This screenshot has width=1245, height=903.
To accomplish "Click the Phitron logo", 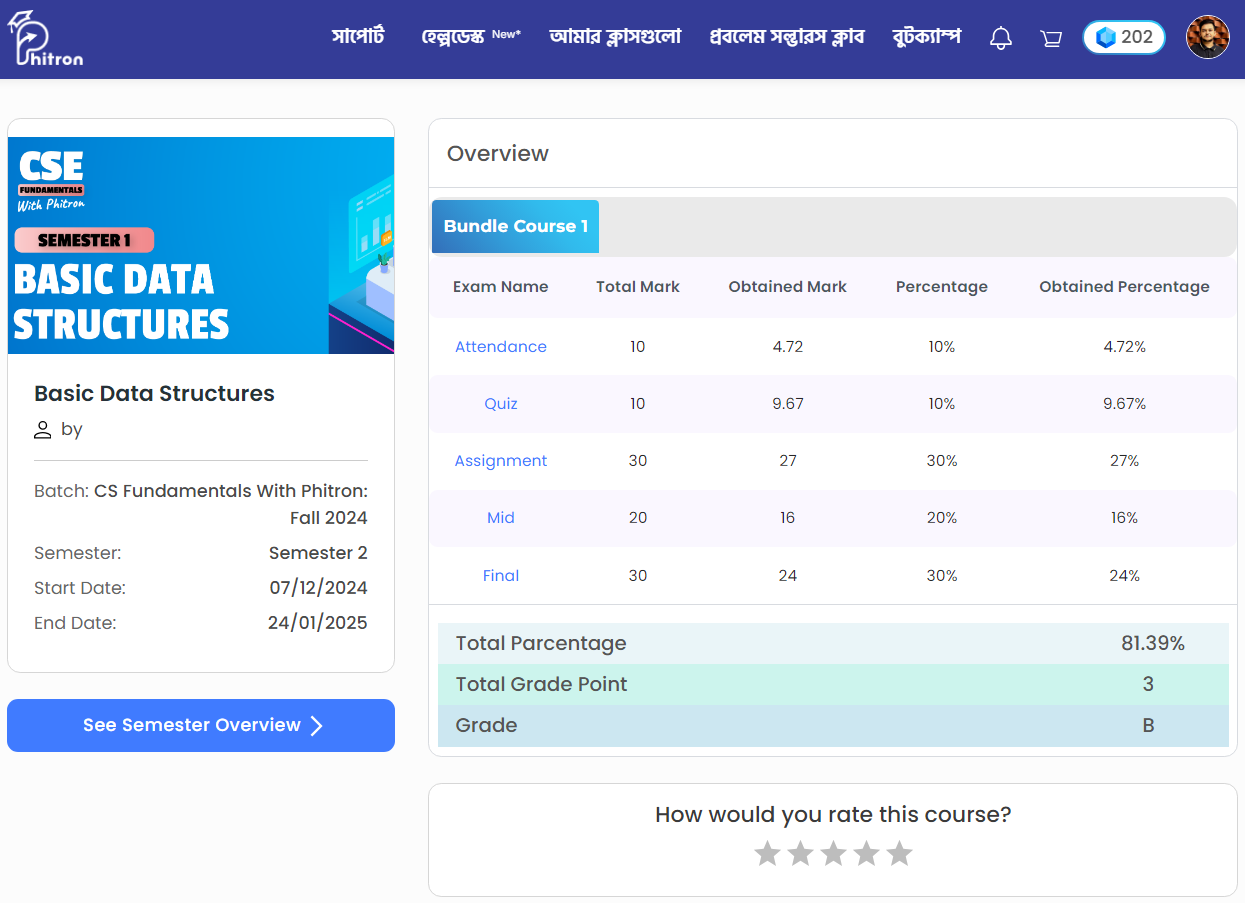I will (x=45, y=38).
